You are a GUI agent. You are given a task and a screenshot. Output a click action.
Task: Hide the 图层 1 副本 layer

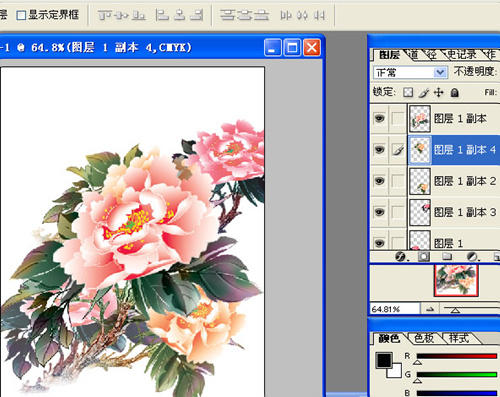click(x=379, y=118)
